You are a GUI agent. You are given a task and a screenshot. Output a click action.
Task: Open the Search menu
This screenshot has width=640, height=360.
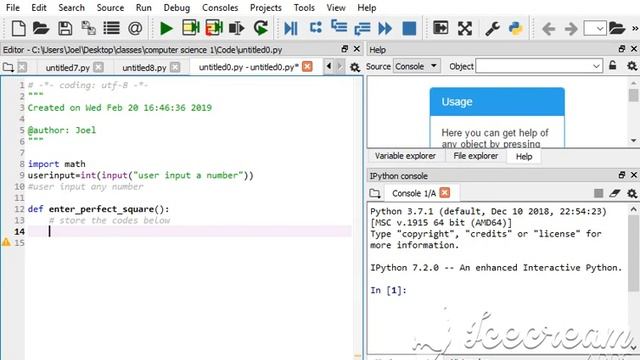[71, 8]
